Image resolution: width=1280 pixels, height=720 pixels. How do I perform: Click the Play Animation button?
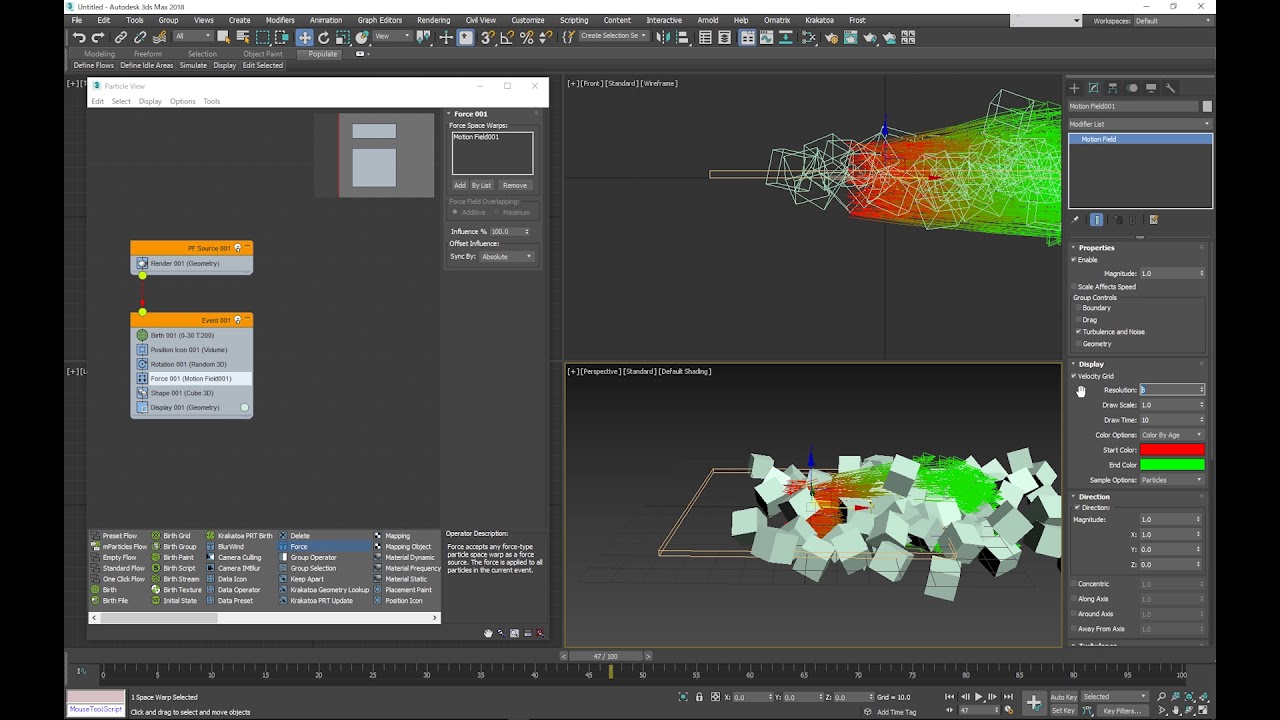[979, 697]
